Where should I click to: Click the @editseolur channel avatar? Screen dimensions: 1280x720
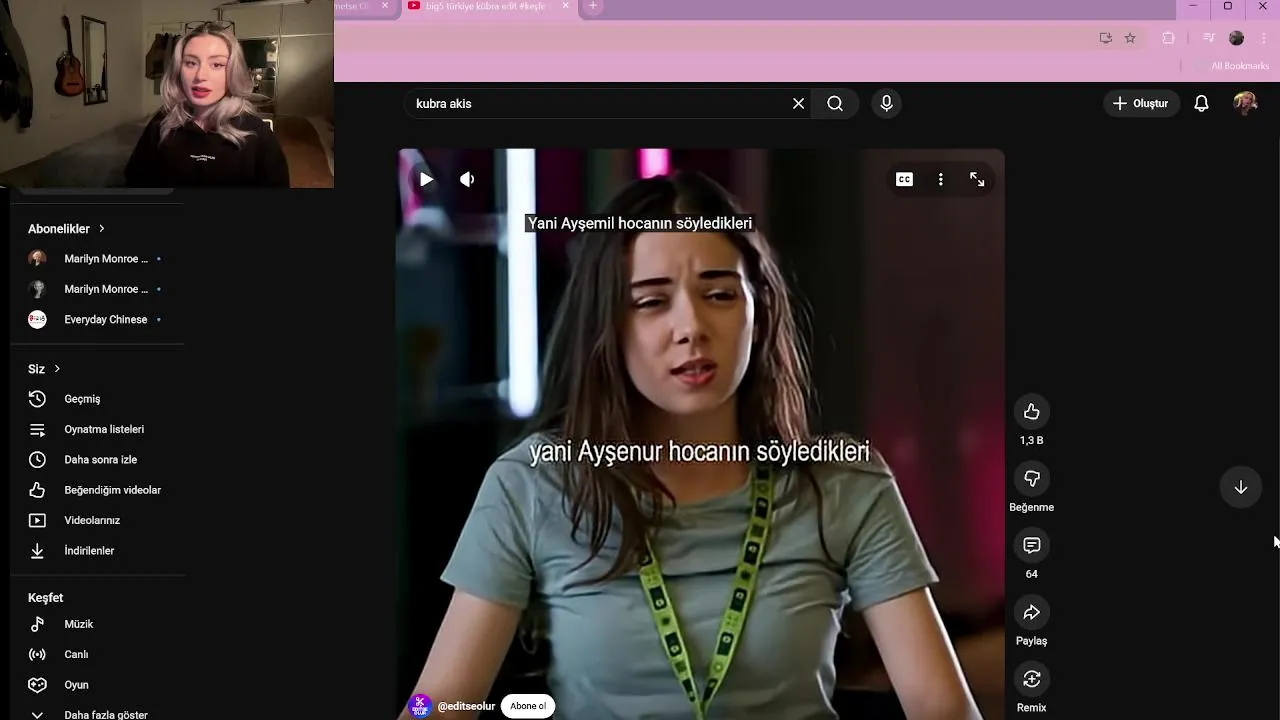(421, 706)
